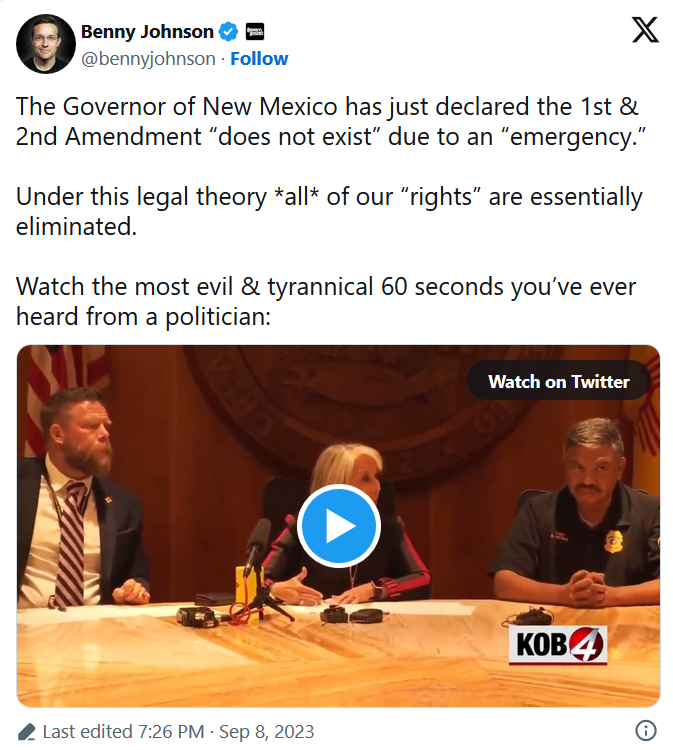Click the KOB 4 logo watermark
673x750 pixels.
tap(558, 645)
